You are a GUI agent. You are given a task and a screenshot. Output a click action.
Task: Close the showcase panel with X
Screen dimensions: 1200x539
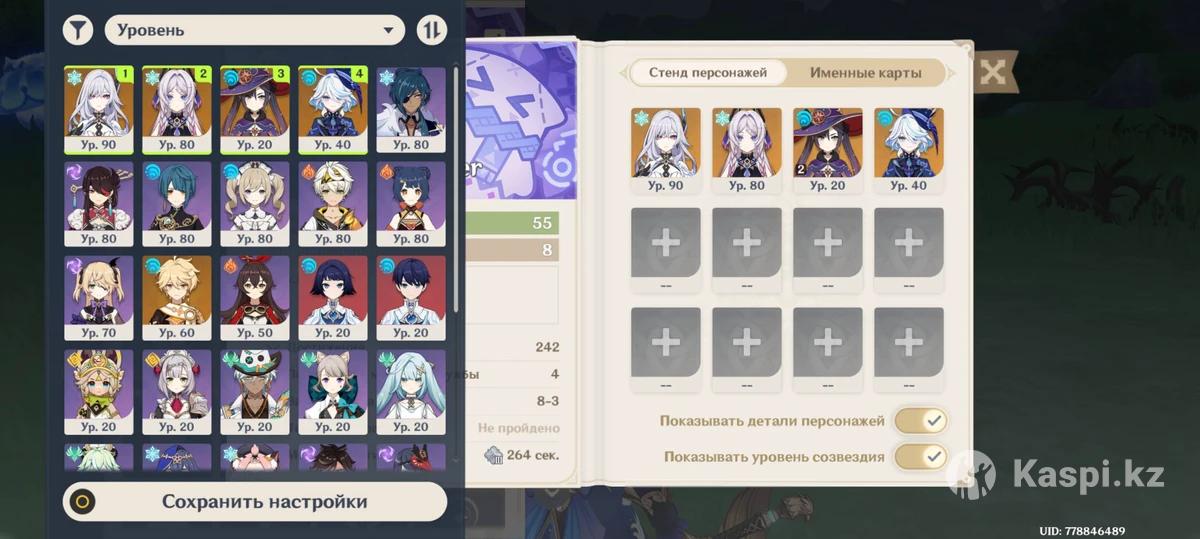point(992,72)
